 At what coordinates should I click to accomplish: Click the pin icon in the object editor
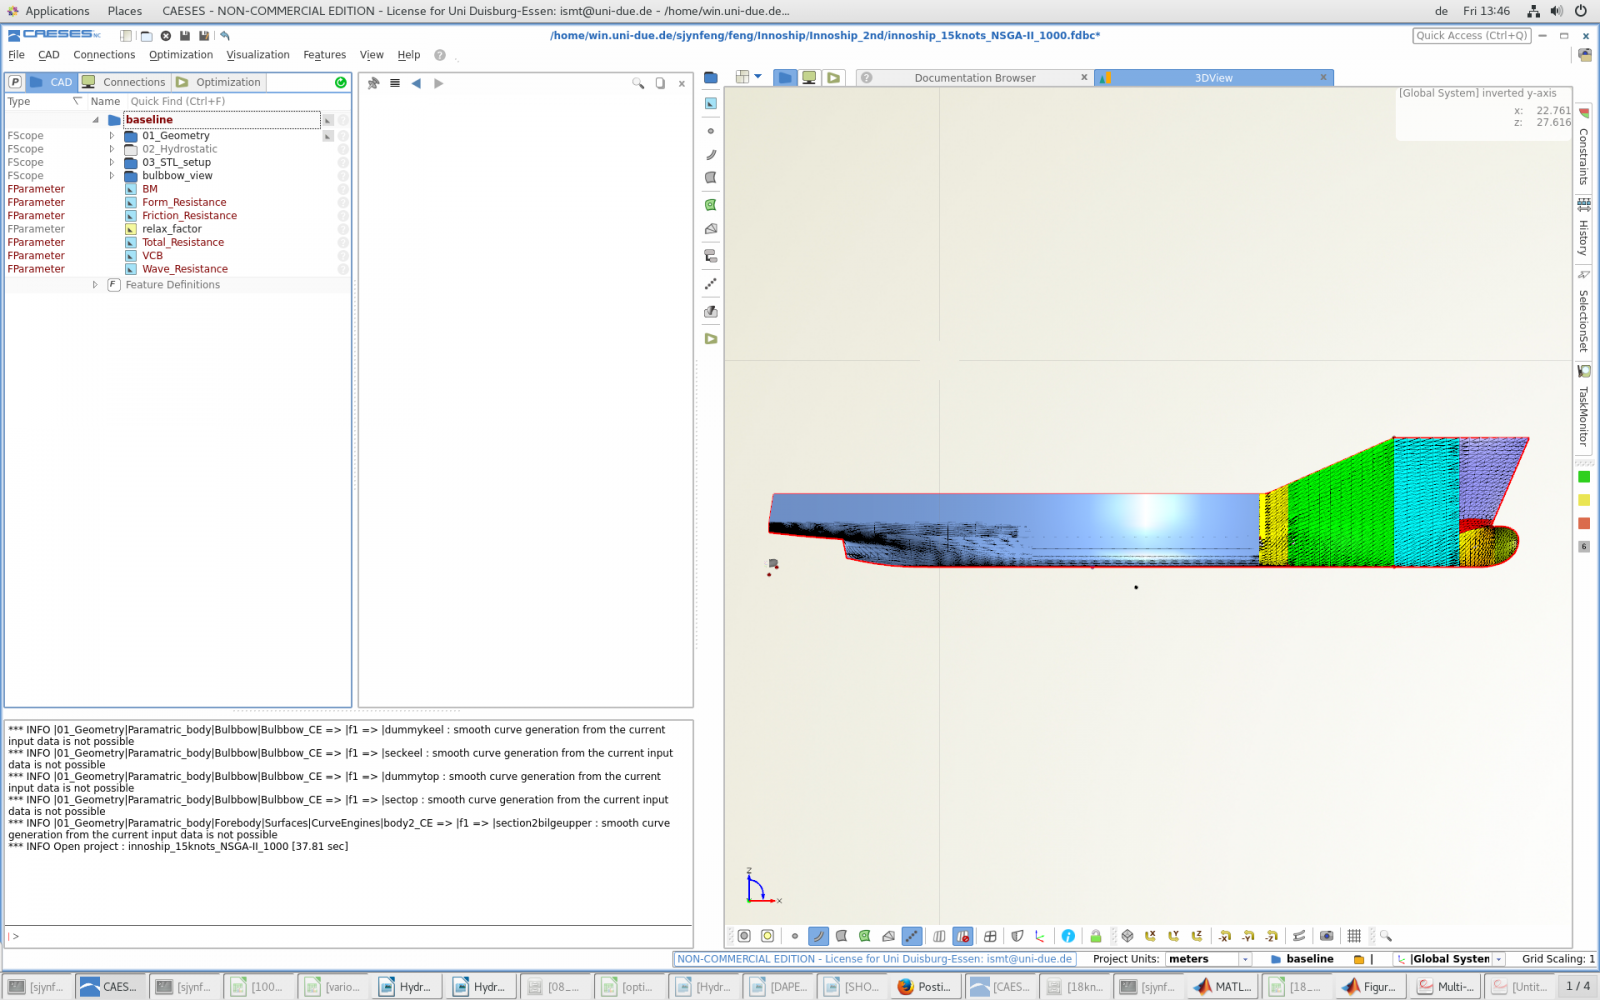click(x=373, y=83)
